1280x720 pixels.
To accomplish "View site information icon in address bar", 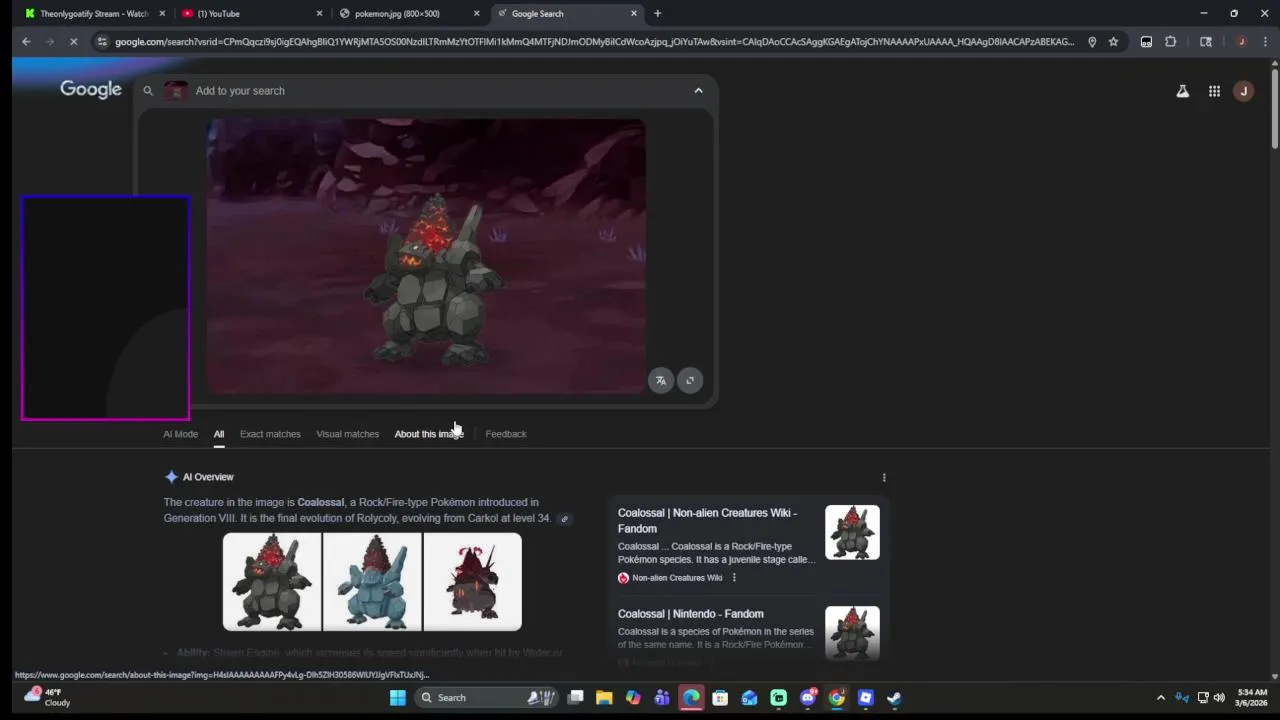I will [x=102, y=42].
